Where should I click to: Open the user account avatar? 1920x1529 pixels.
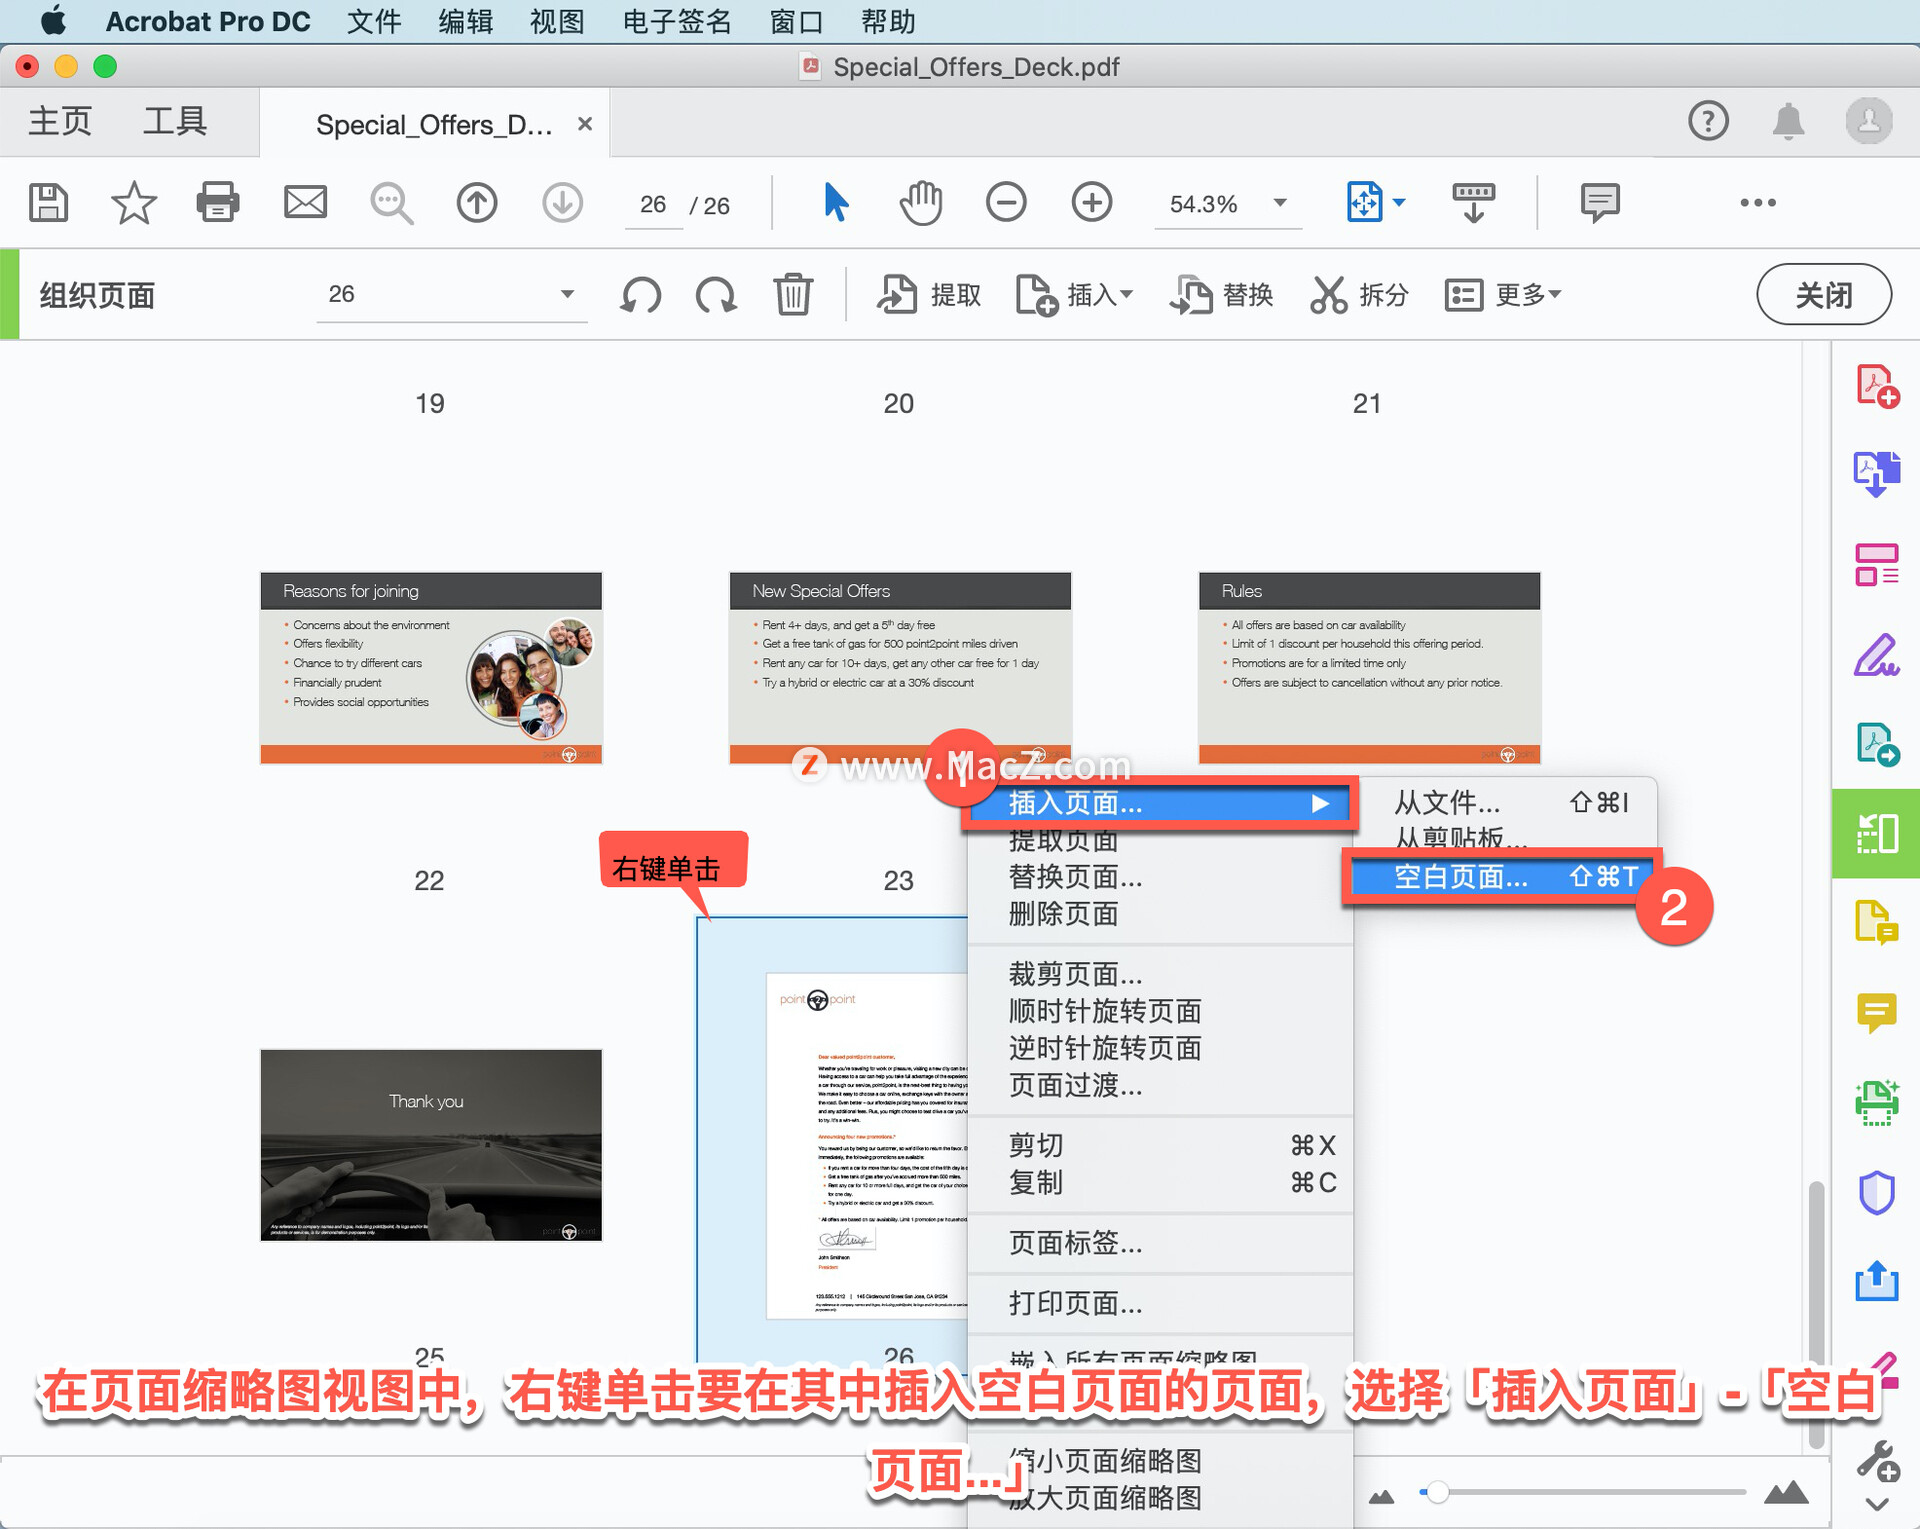1868,121
